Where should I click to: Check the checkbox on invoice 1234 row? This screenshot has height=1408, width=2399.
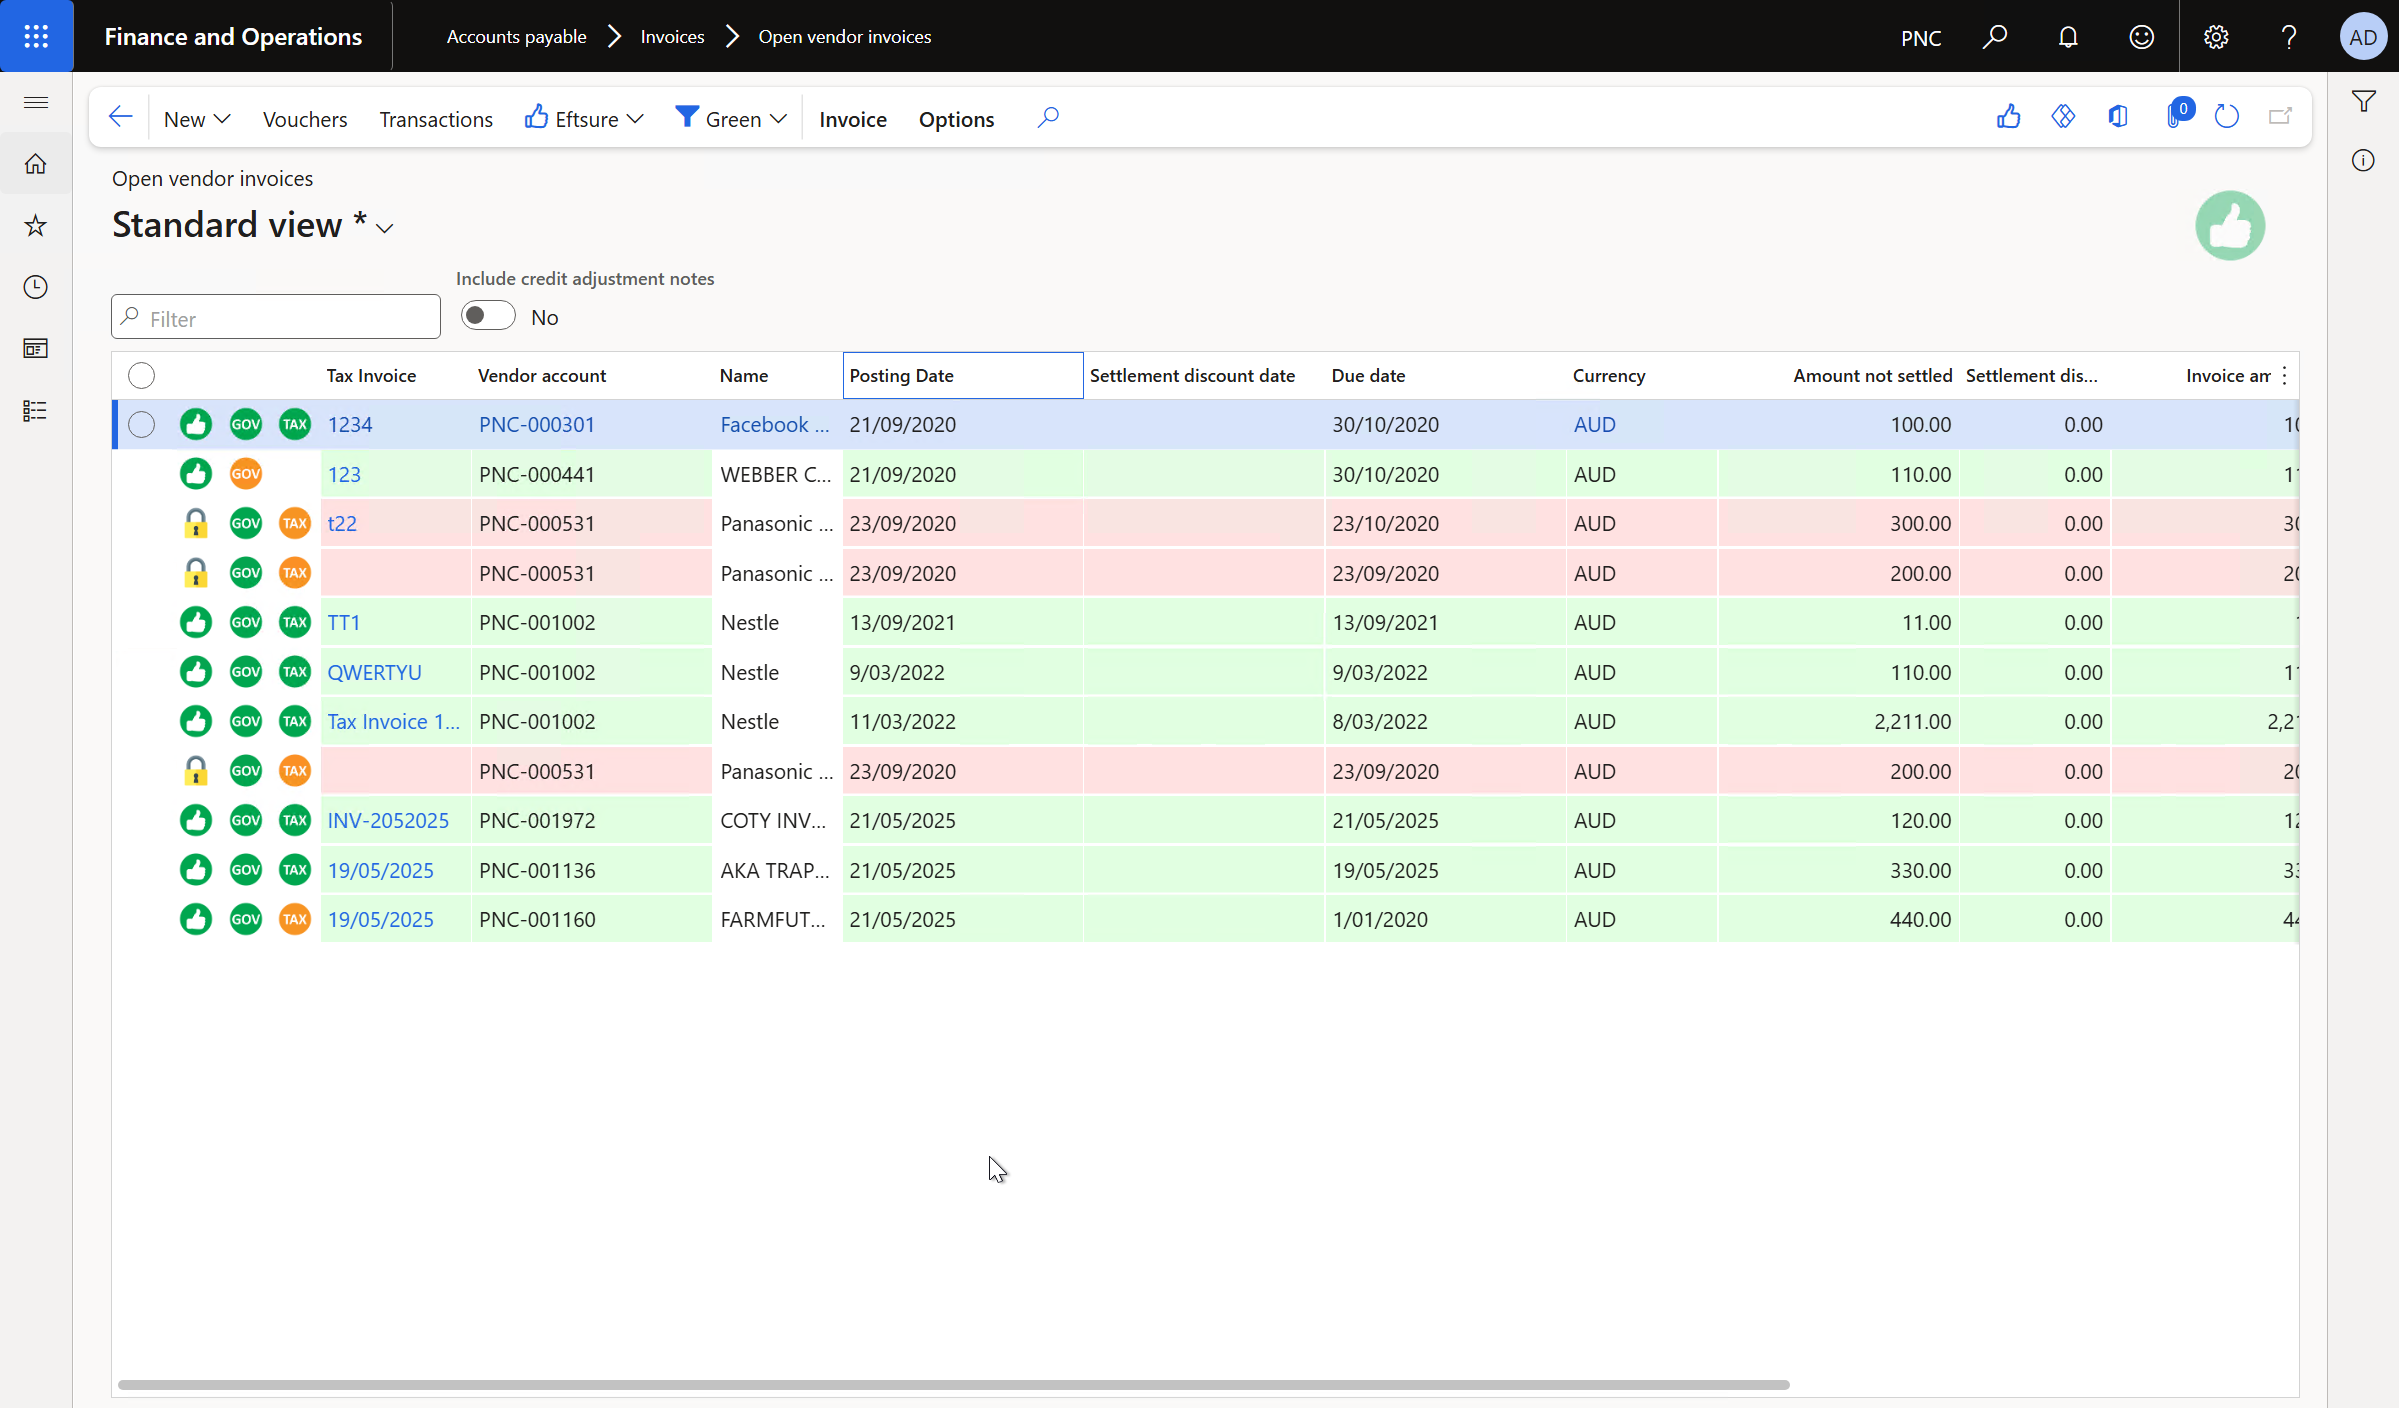click(141, 424)
